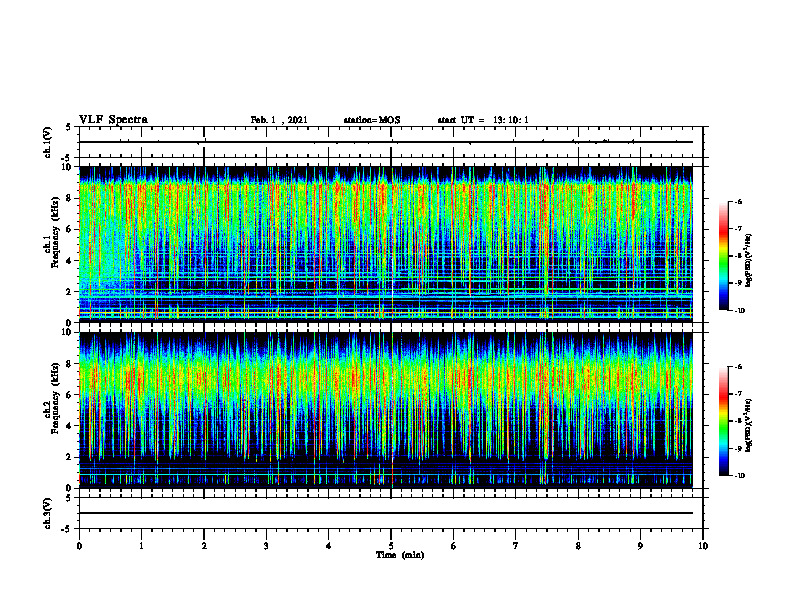Click the "station=MOS" header label

372,120
